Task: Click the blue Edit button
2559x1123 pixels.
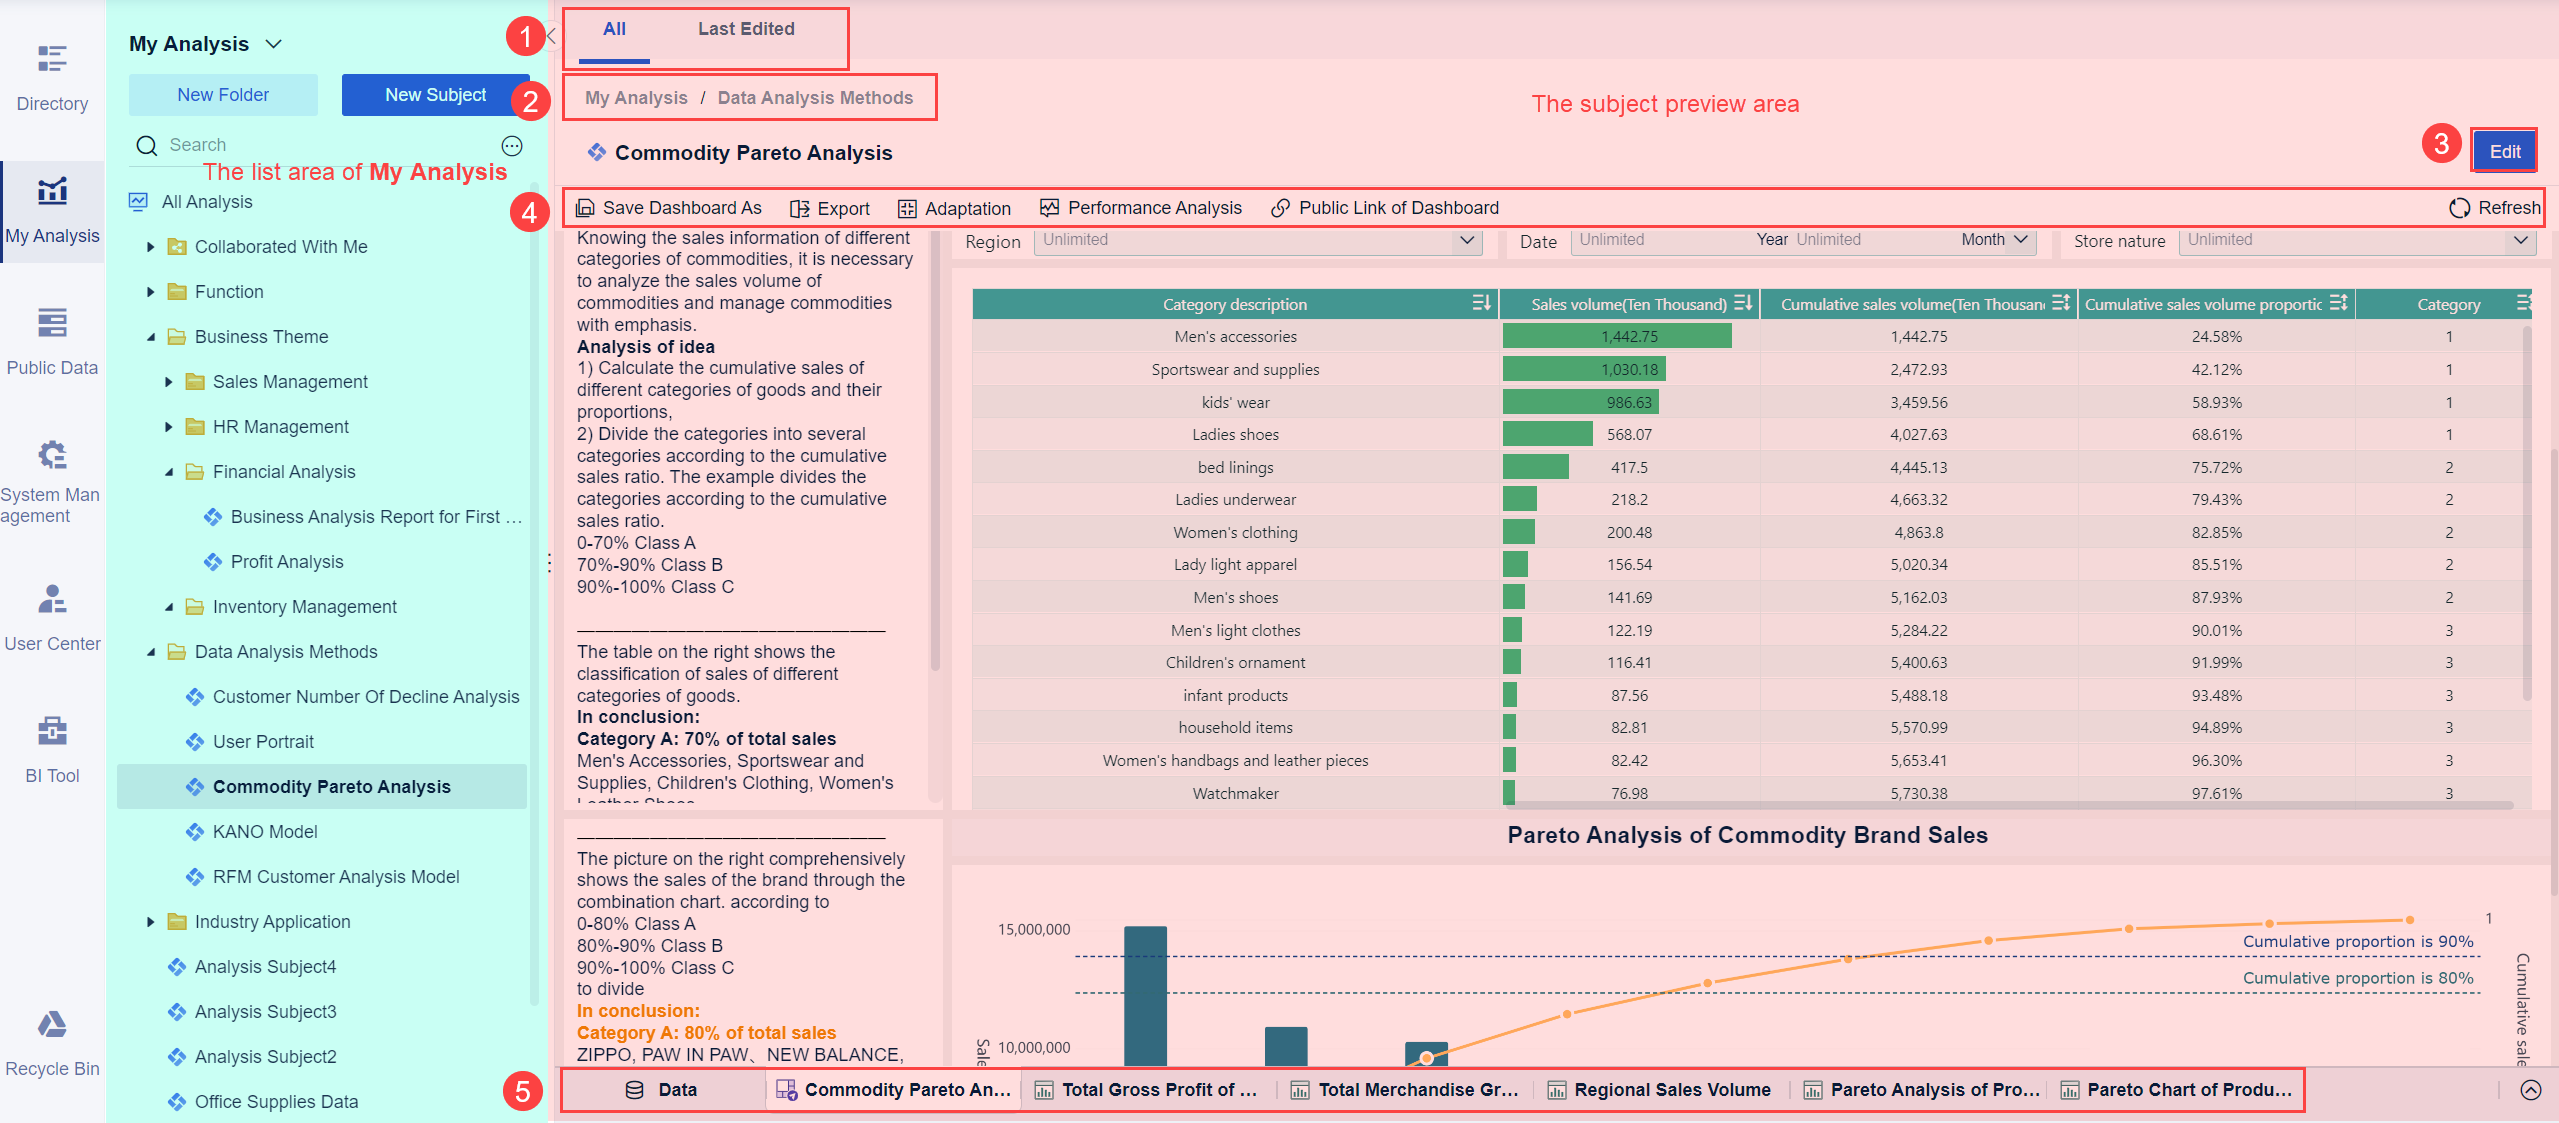Action: 2504,152
